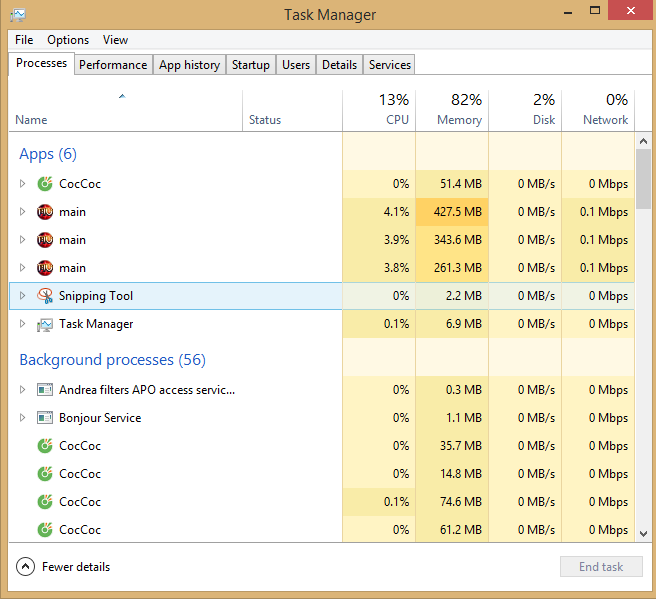Click the scrollbar up arrow
This screenshot has height=599, width=656.
[643, 141]
